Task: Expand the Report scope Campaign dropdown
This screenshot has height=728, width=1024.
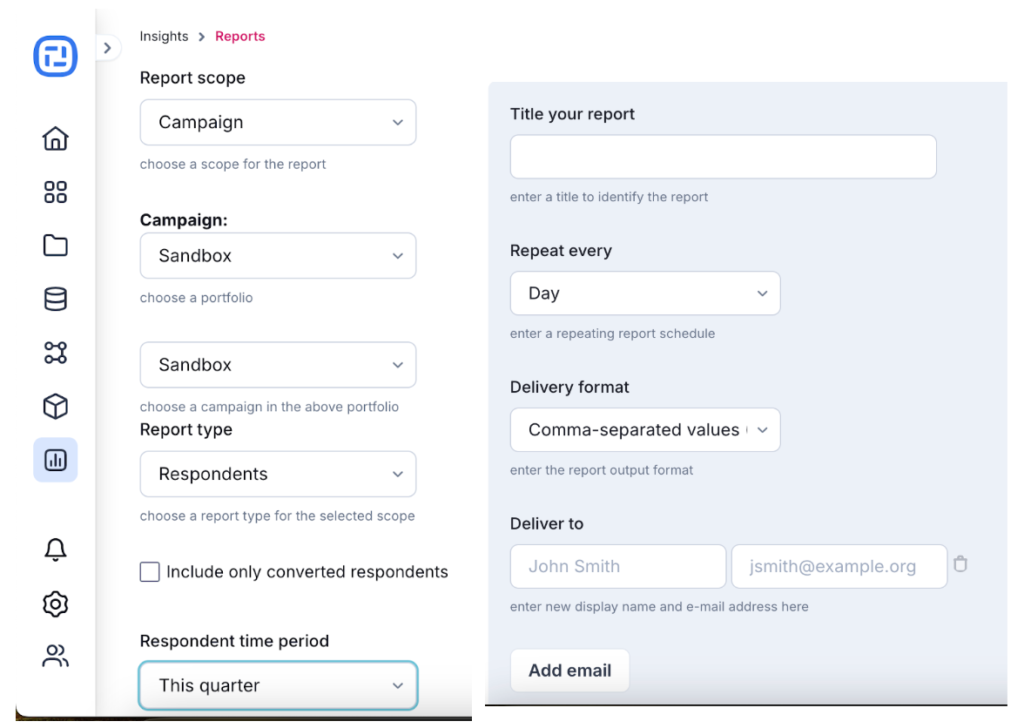Action: (x=278, y=122)
